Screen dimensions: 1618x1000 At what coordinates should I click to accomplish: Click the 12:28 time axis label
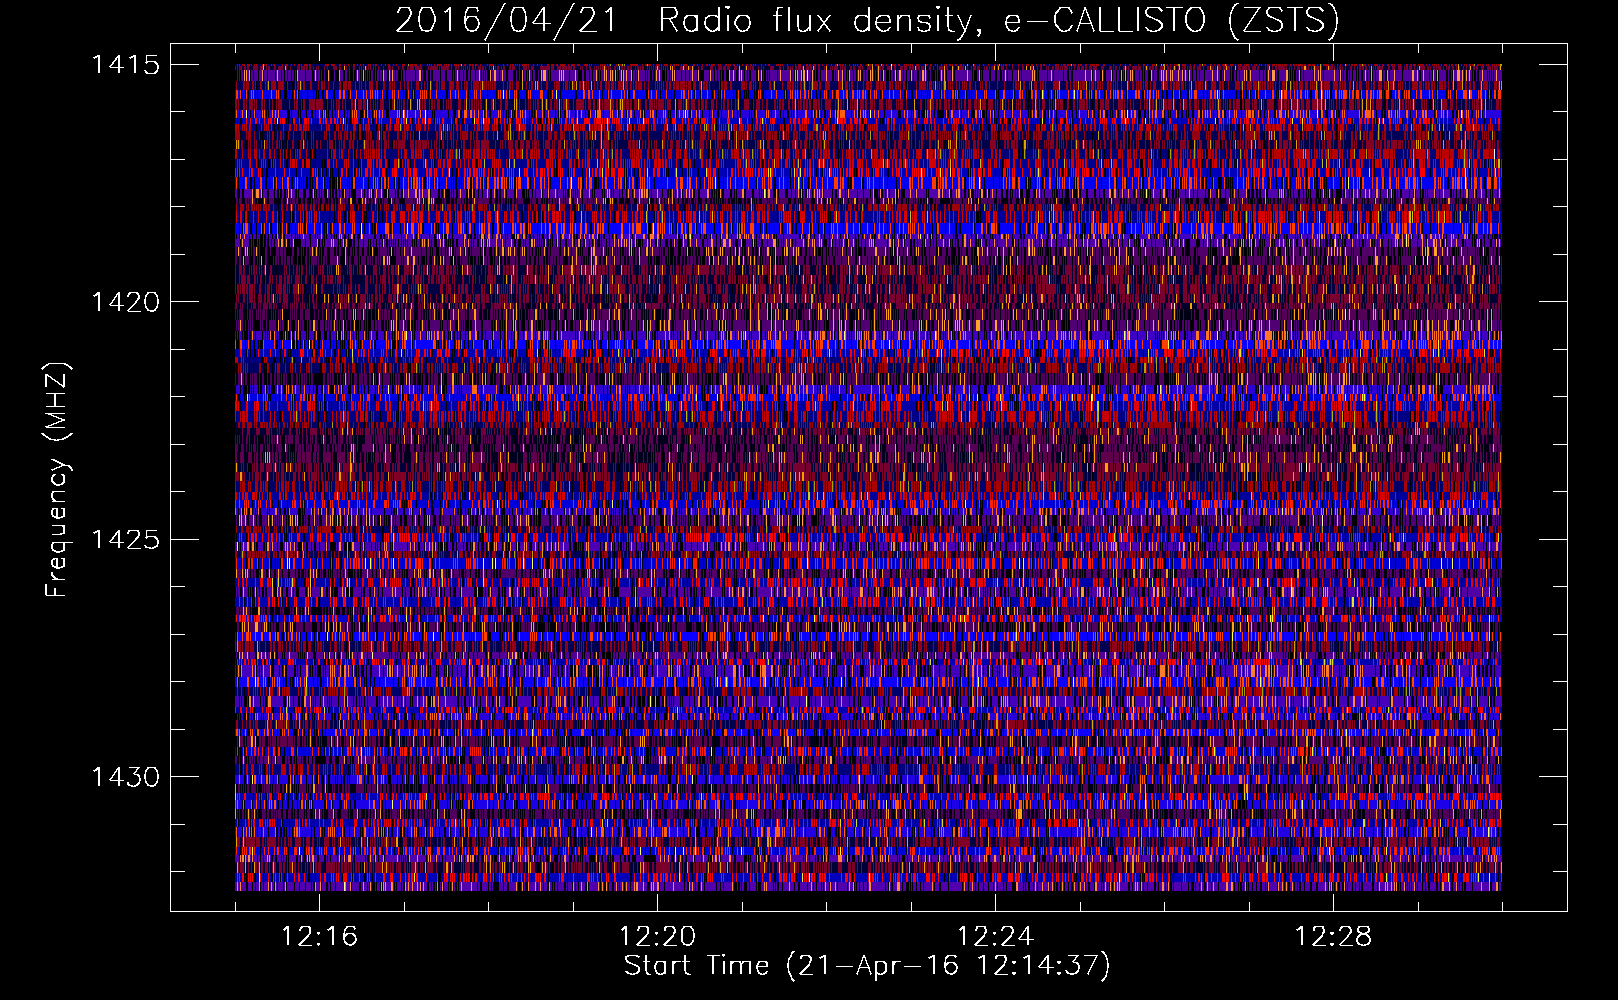coord(1334,936)
